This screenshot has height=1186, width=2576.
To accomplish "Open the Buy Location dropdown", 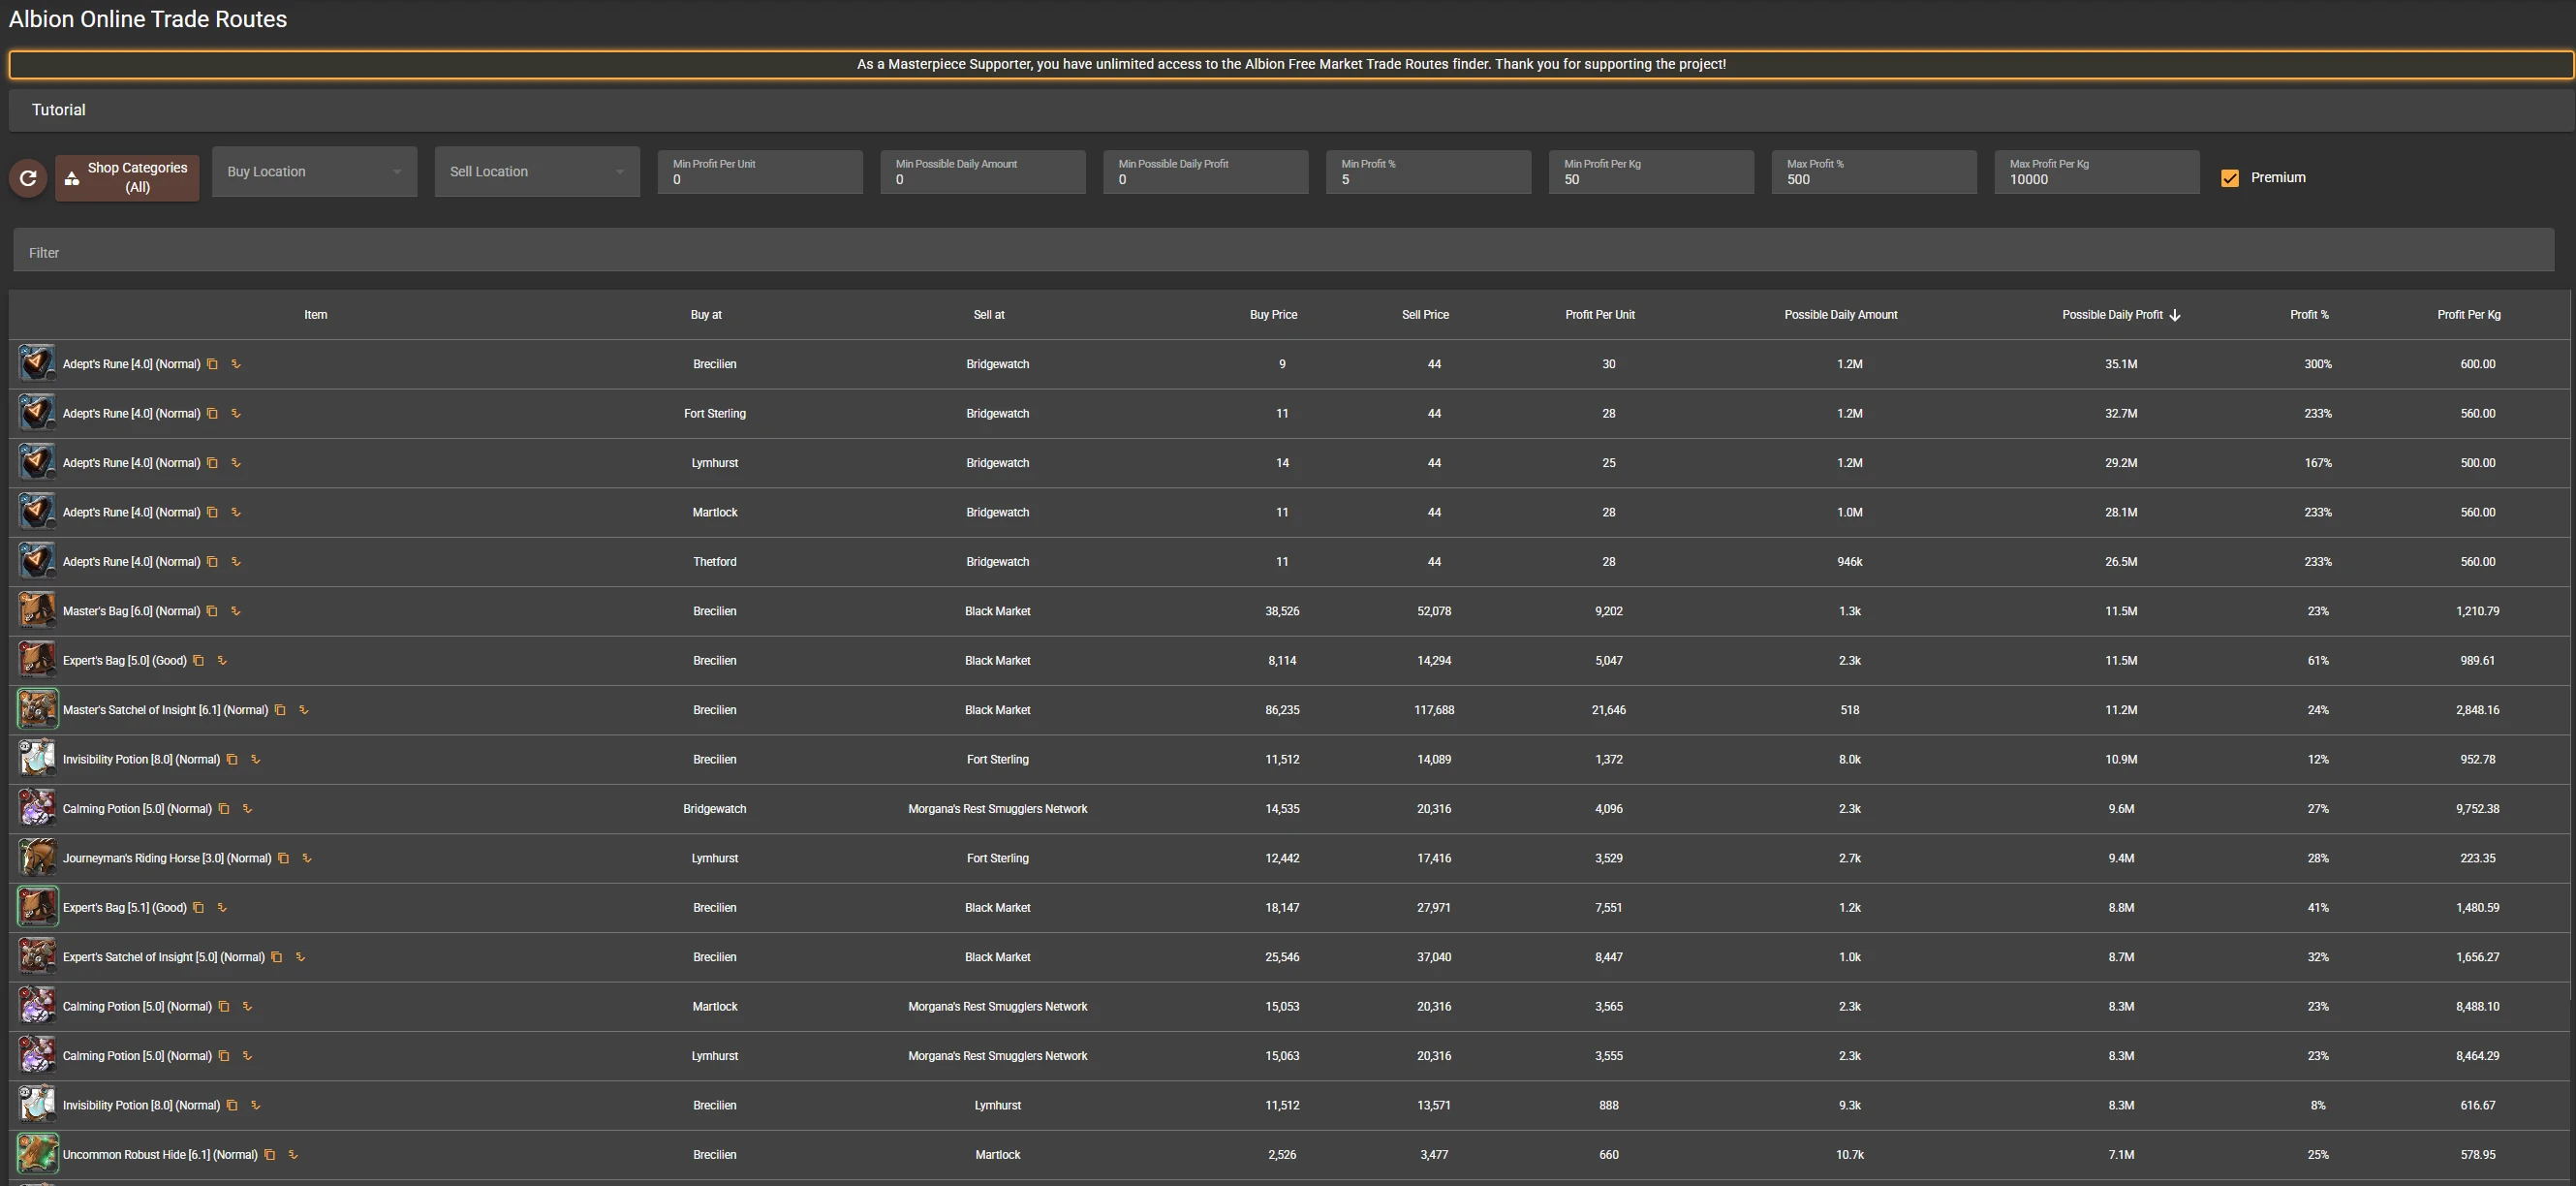I will coord(314,172).
